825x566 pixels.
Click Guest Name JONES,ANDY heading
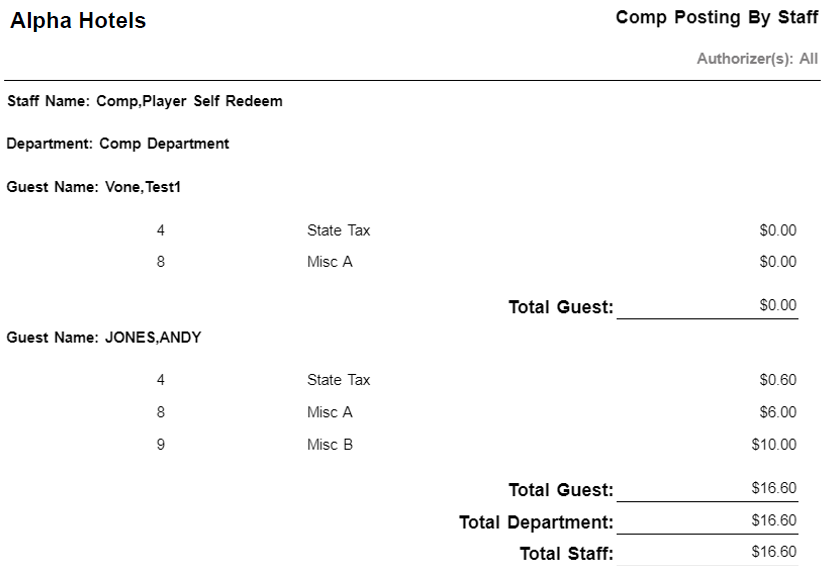104,337
